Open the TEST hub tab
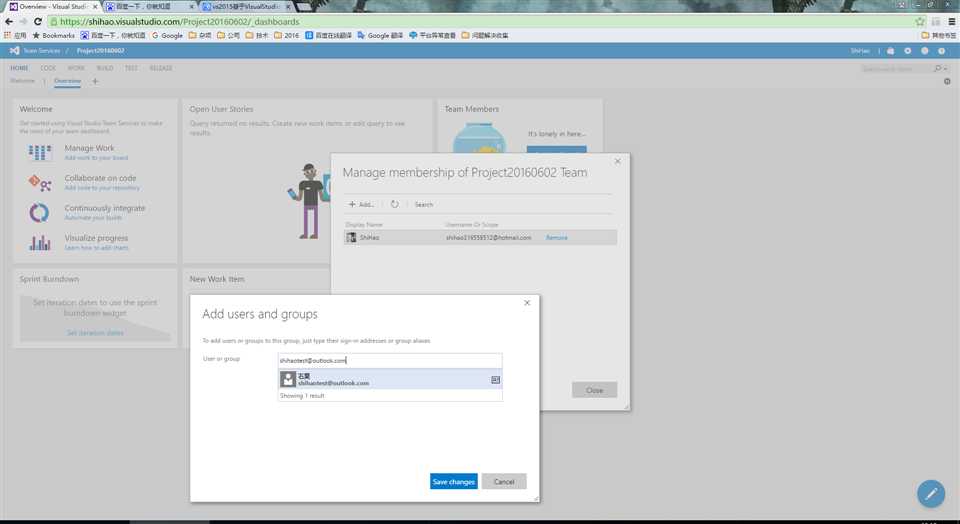Image resolution: width=960 pixels, height=524 pixels. [x=131, y=68]
